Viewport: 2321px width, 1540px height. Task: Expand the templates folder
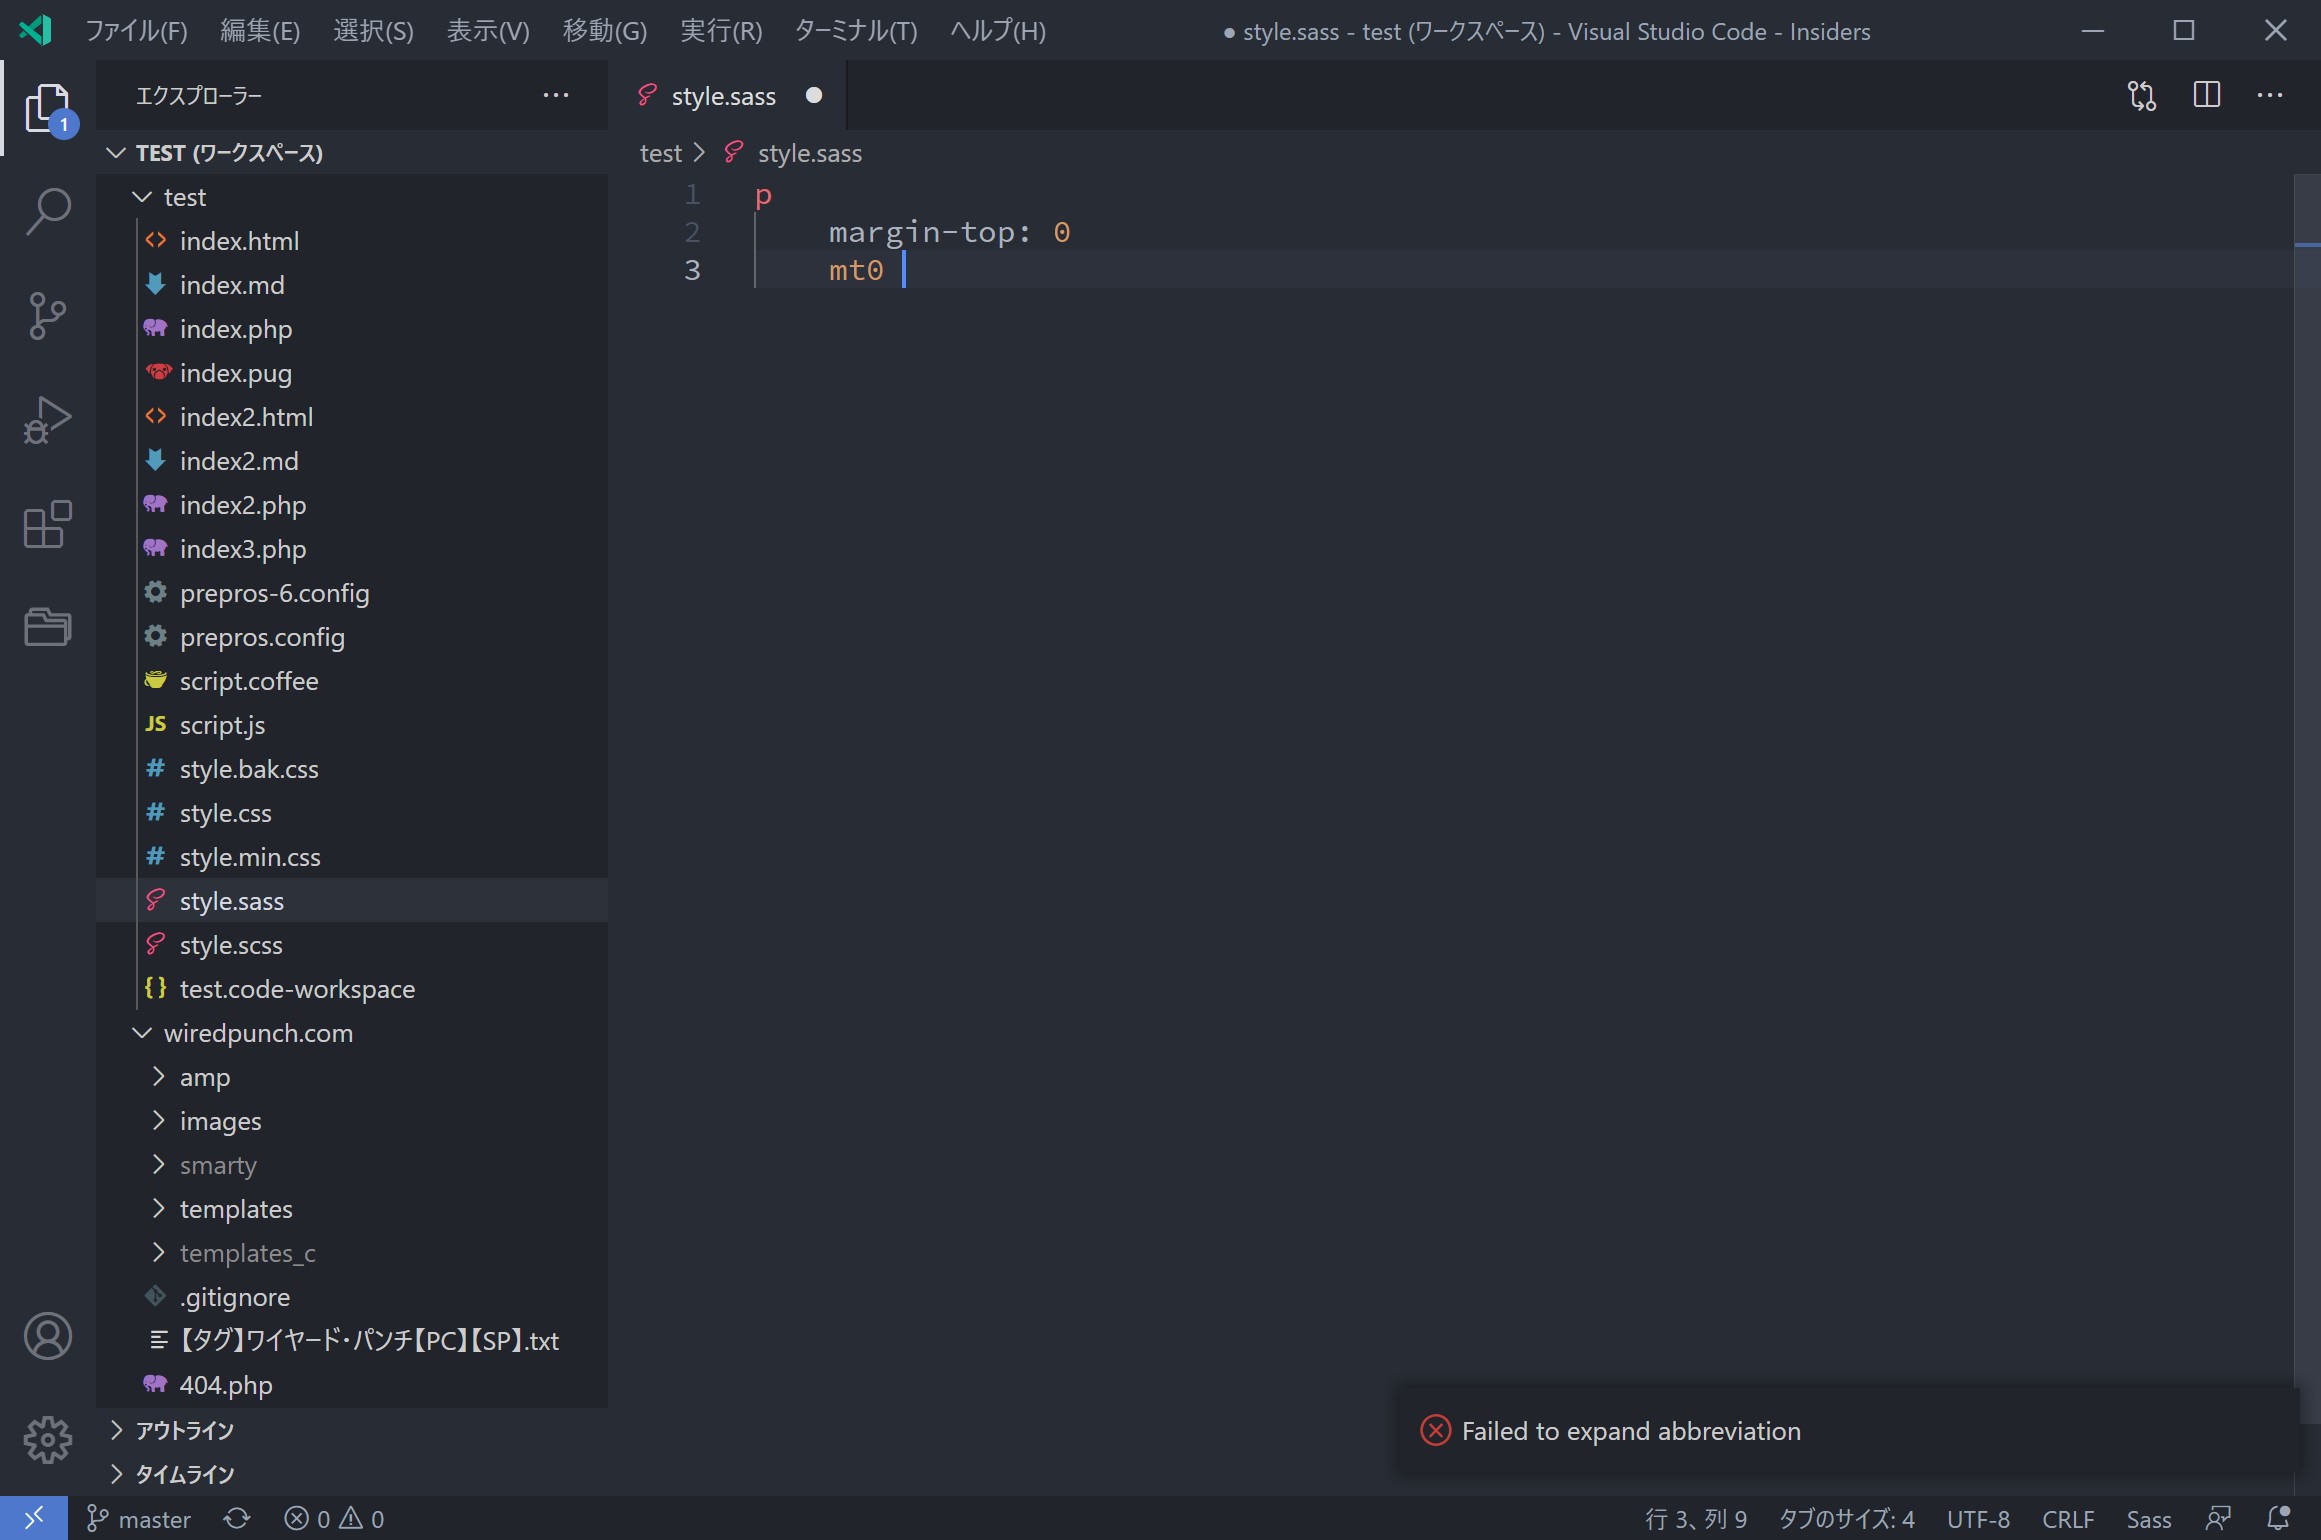(158, 1208)
